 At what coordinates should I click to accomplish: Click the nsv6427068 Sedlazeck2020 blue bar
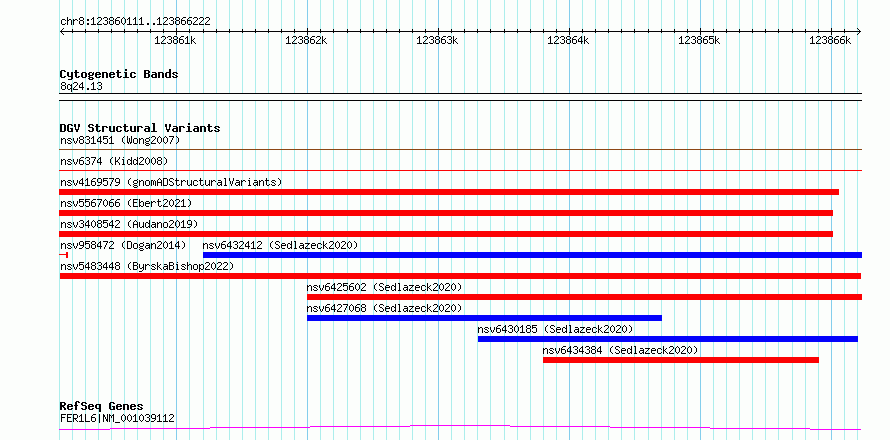[484, 318]
